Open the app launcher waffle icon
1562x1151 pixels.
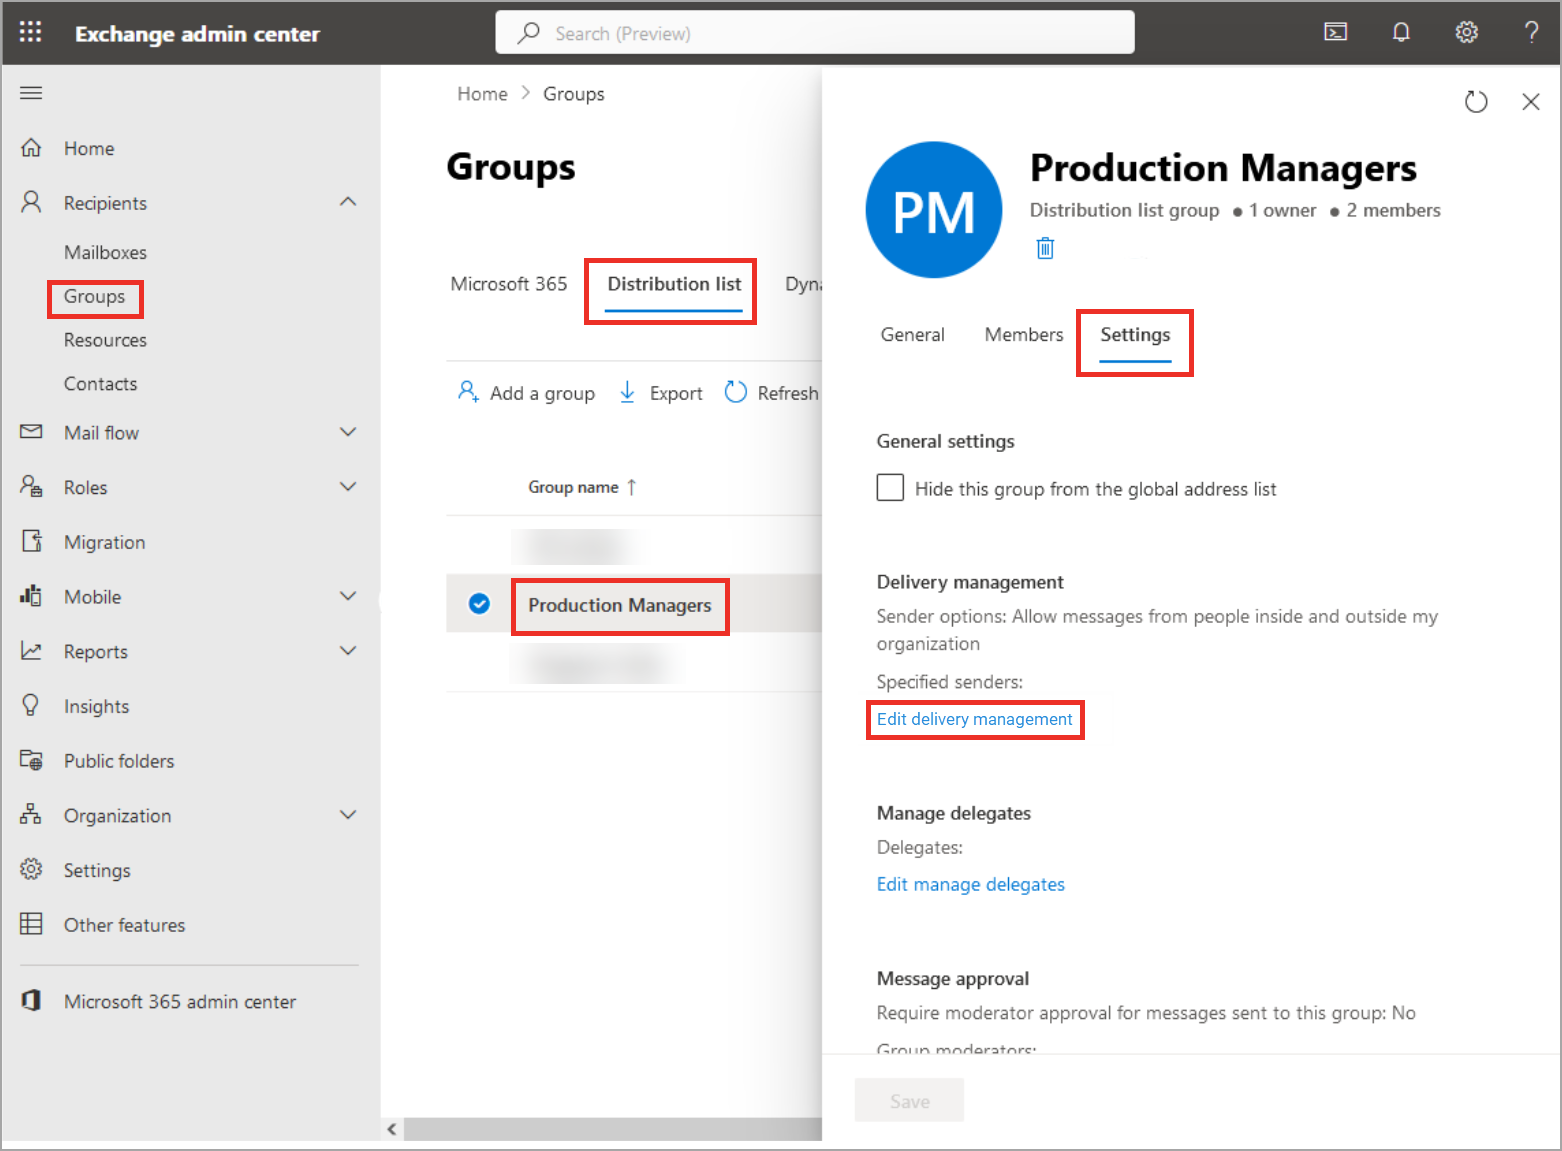(31, 32)
